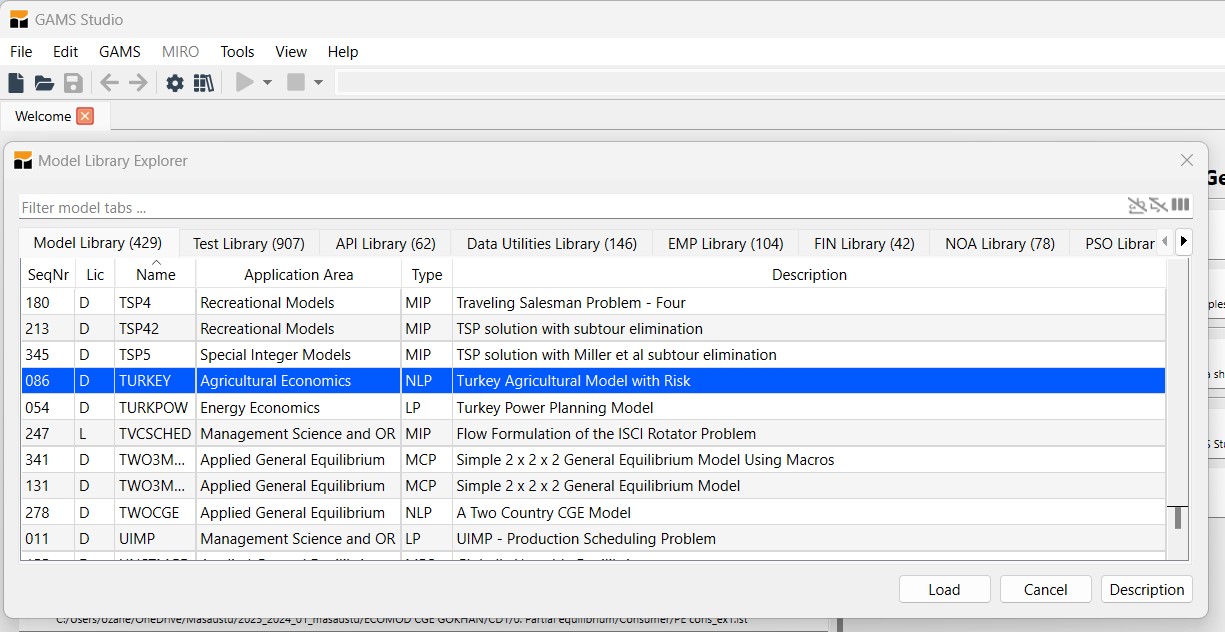The image size is (1225, 632).
Task: Click the command line parameters field in toolbar
Action: [x=780, y=83]
